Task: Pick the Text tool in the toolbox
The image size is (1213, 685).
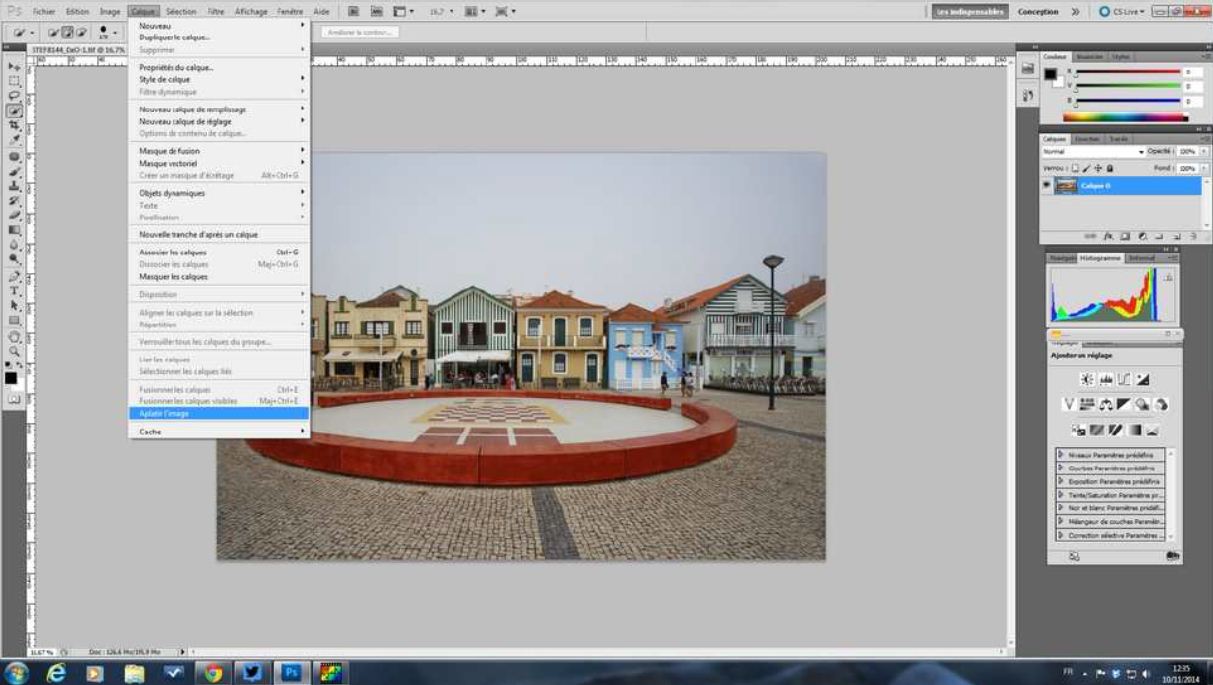Action: click(x=15, y=291)
